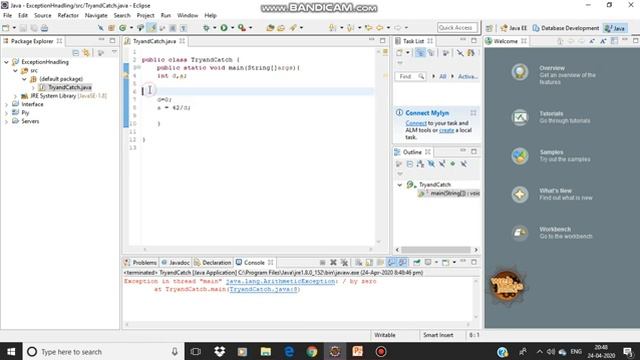640x360 pixels.
Task: Click the Open Type toolbar icon
Action: (270, 28)
